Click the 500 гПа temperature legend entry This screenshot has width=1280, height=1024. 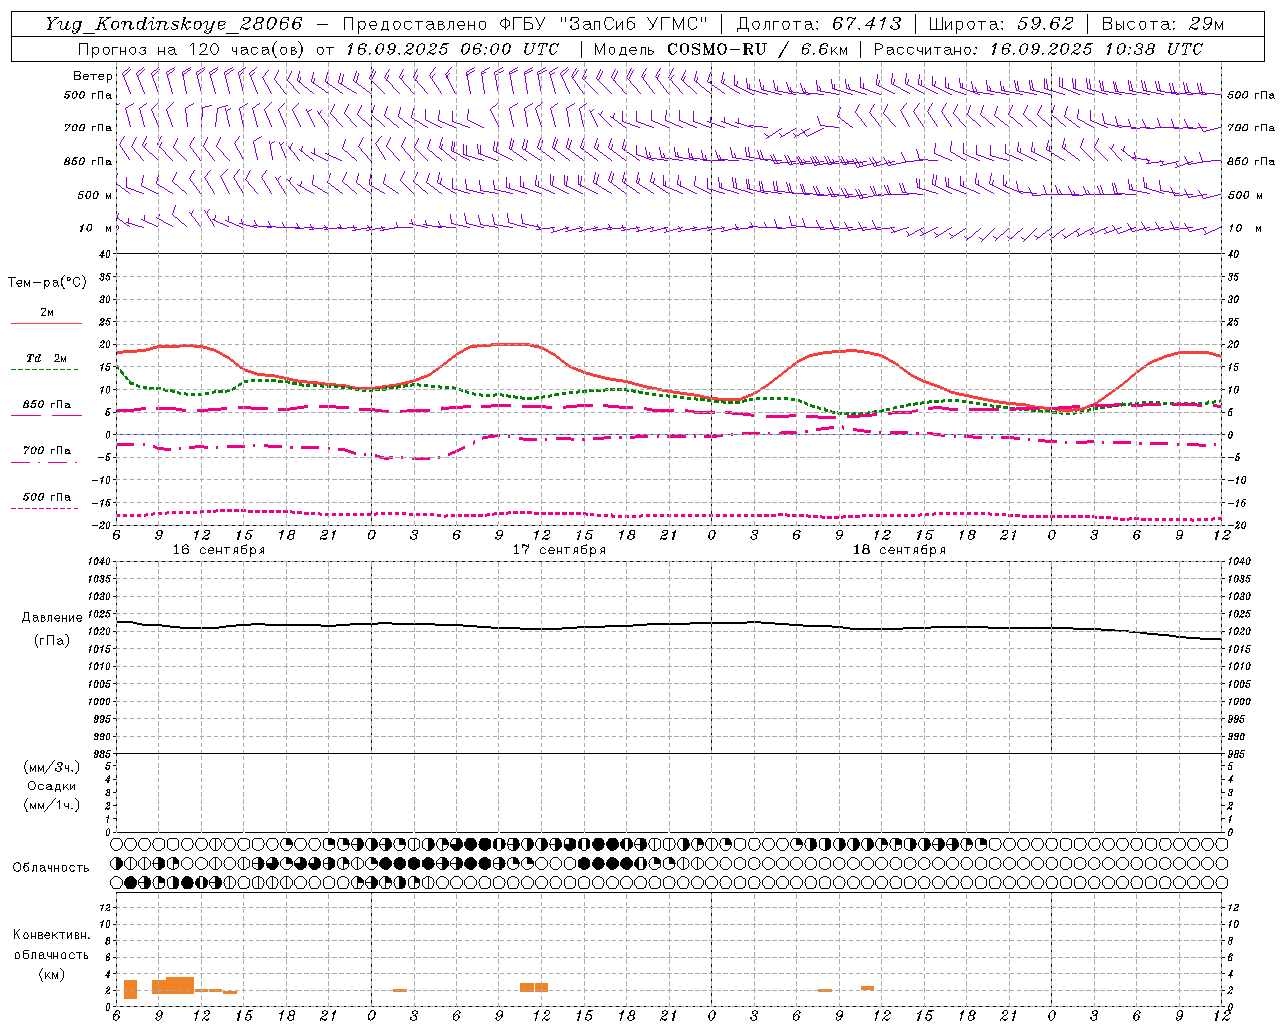click(x=47, y=497)
